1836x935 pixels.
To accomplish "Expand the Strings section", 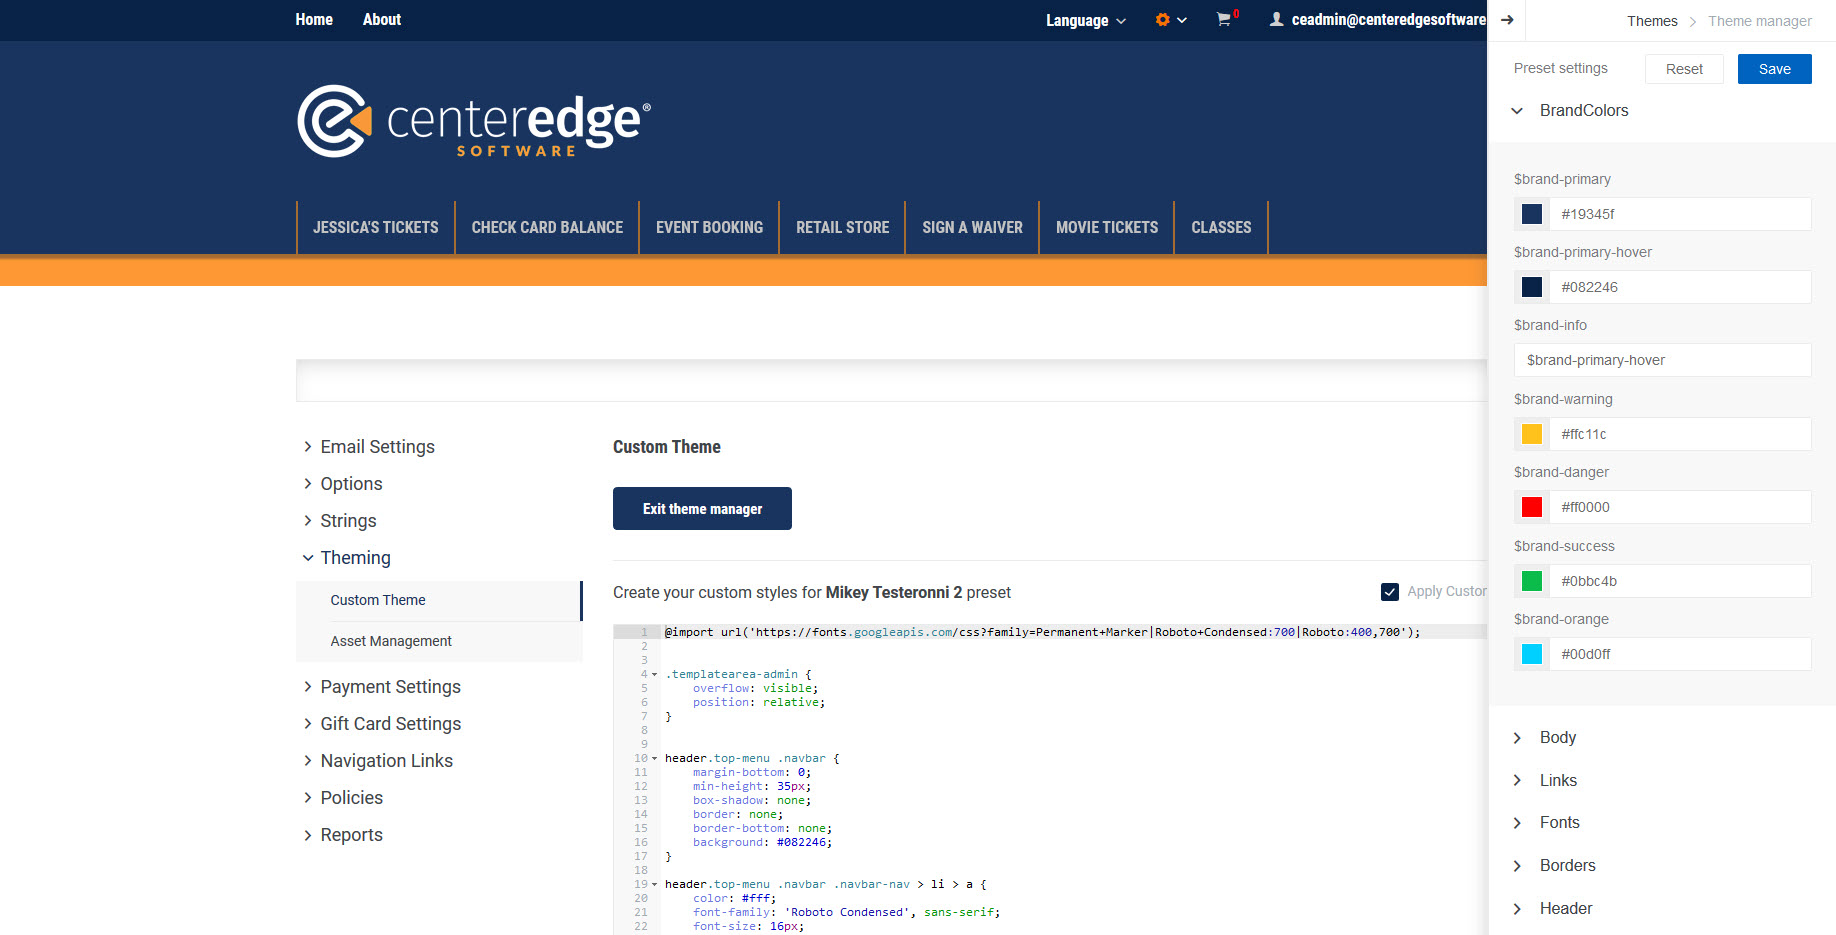I will click(x=340, y=521).
